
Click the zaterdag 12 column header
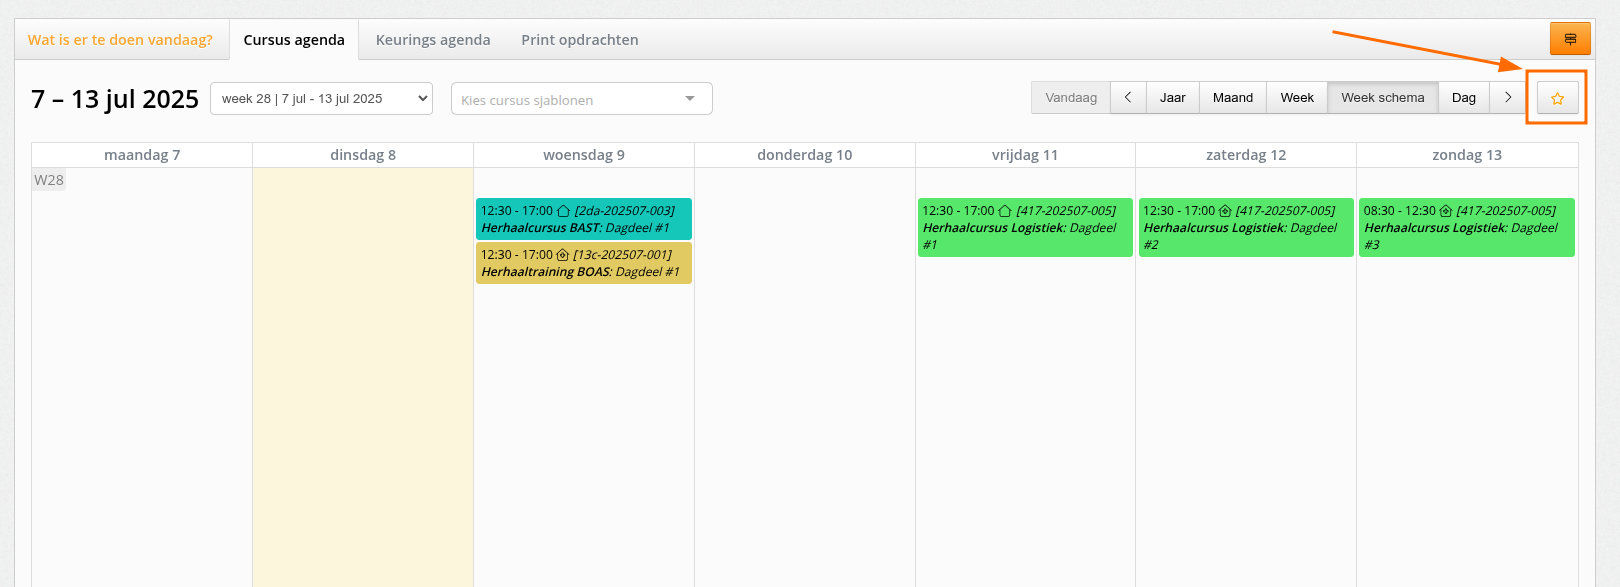click(x=1246, y=155)
